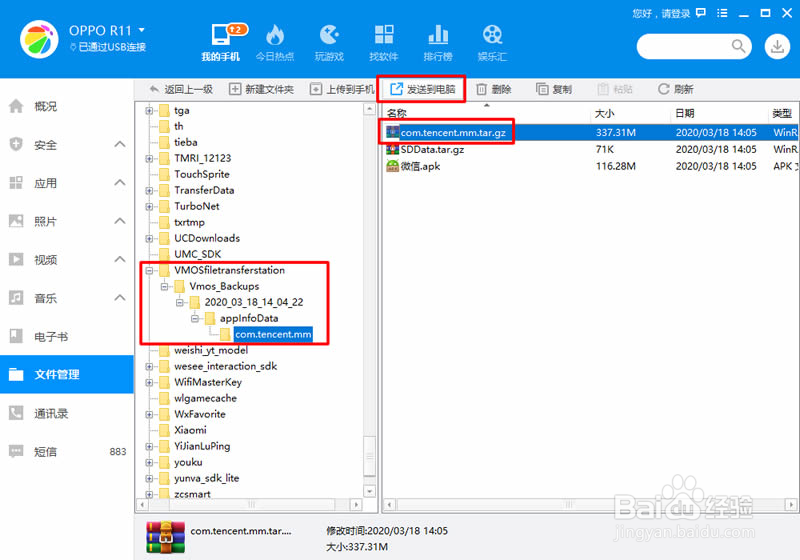This screenshot has height=560, width=800.
Task: Select file SDData.tar.gz
Action: coord(432,149)
